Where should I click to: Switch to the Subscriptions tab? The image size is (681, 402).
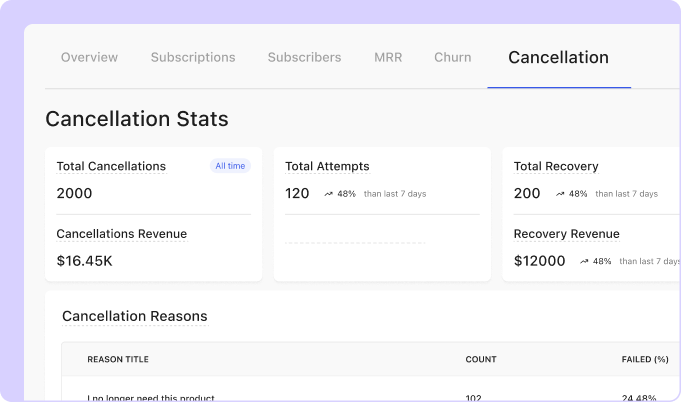pyautogui.click(x=193, y=57)
